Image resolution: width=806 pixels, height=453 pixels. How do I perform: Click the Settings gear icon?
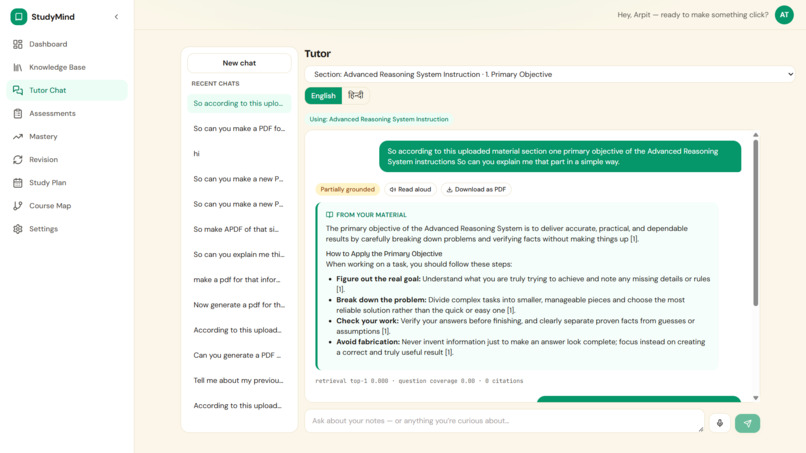pos(18,229)
